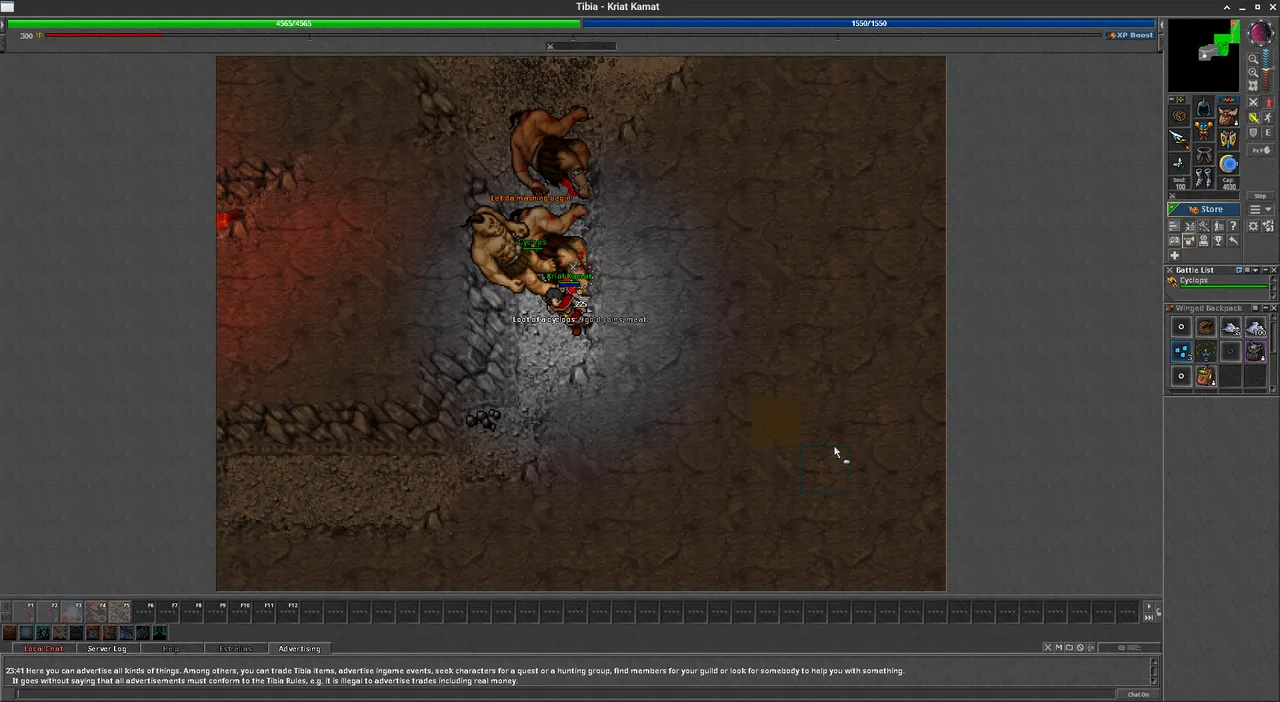Click the spear weapon hand slot
The height and width of the screenshot is (702, 1280).
[1178, 139]
